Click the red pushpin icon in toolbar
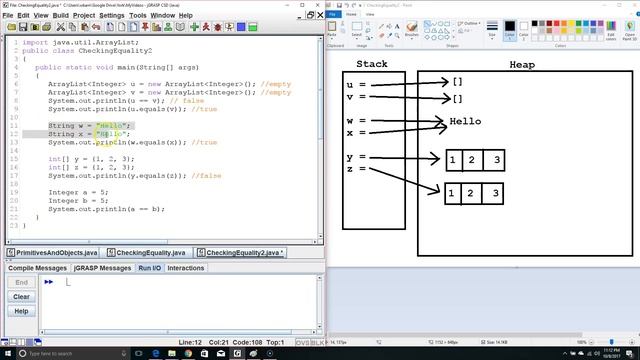This screenshot has height=360, width=640. [x=145, y=27]
